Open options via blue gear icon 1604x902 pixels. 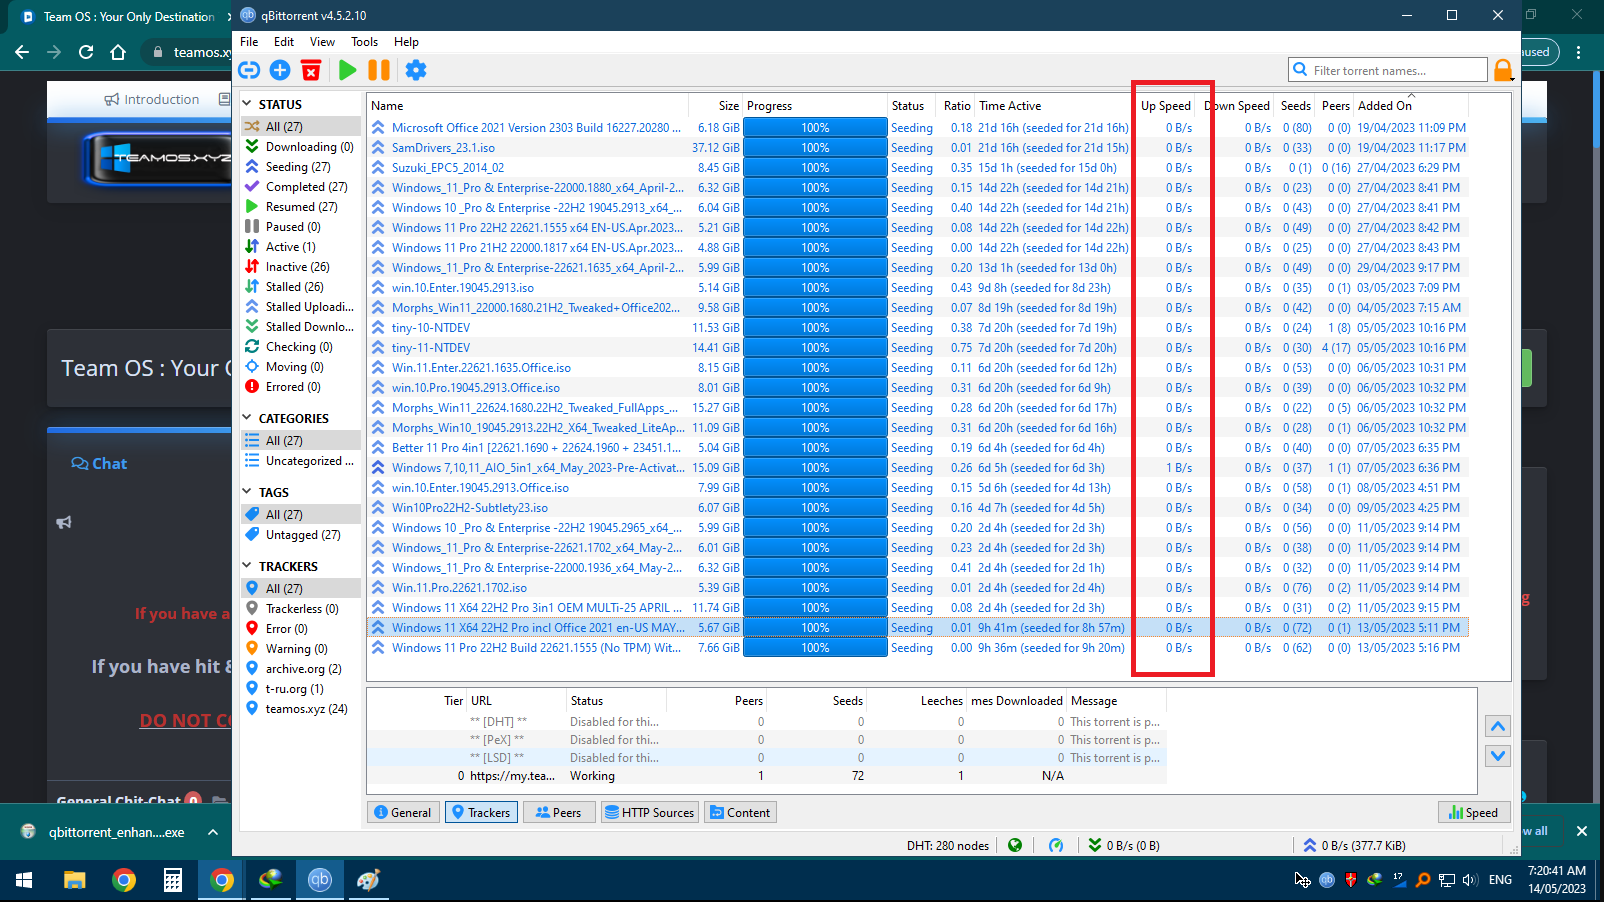coord(416,70)
